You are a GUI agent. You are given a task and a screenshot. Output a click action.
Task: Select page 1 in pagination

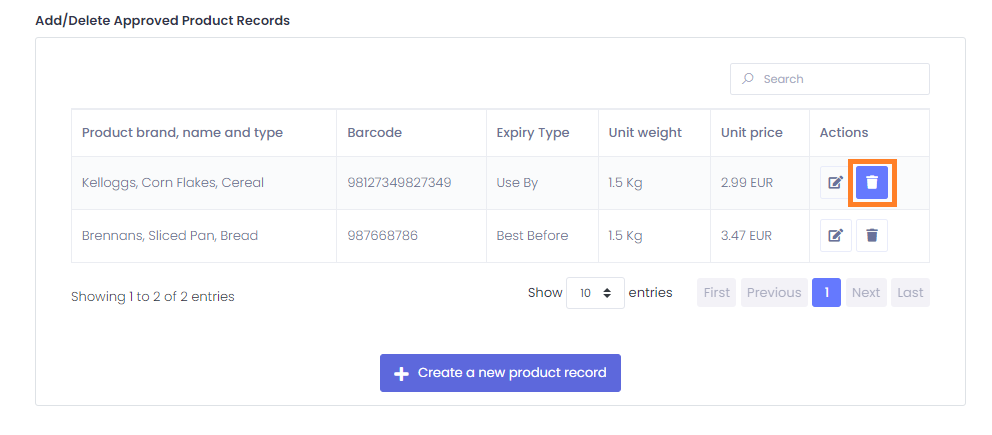click(x=826, y=293)
